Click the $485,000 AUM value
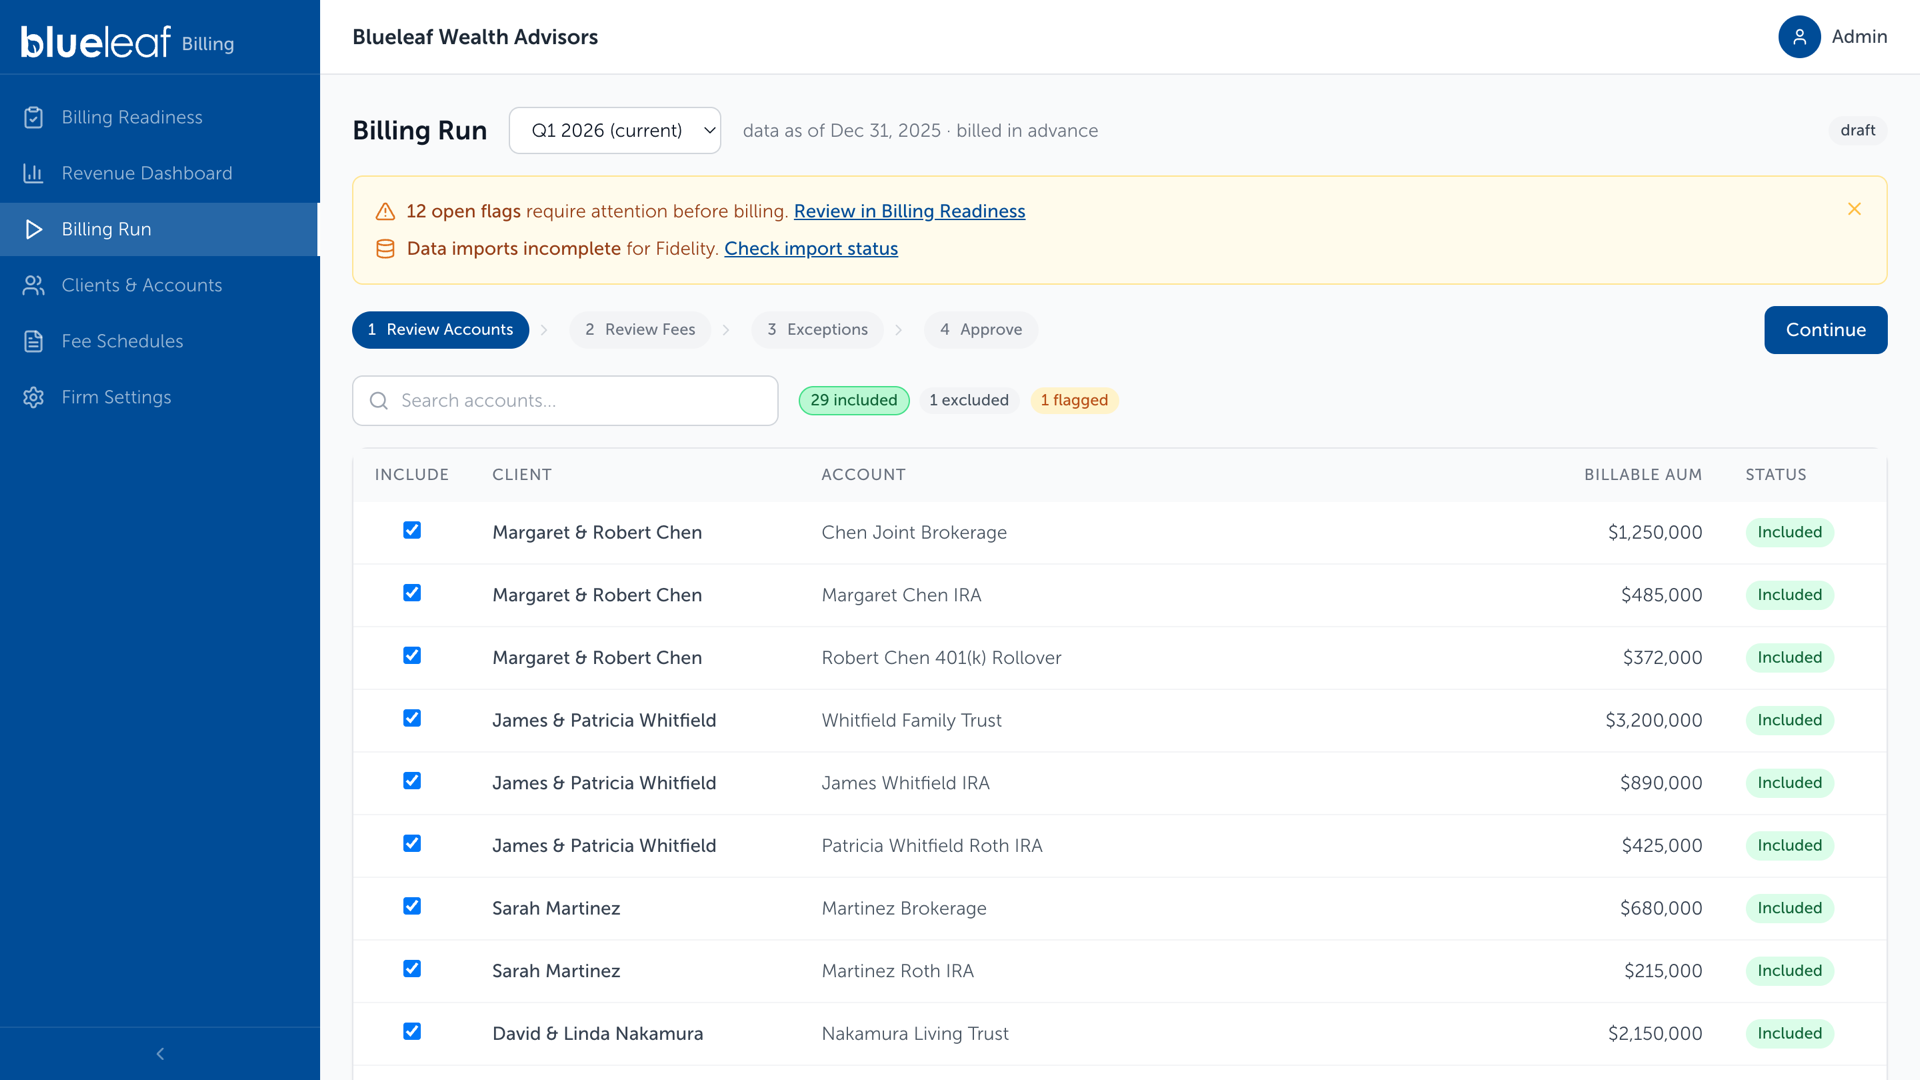 pyautogui.click(x=1661, y=595)
